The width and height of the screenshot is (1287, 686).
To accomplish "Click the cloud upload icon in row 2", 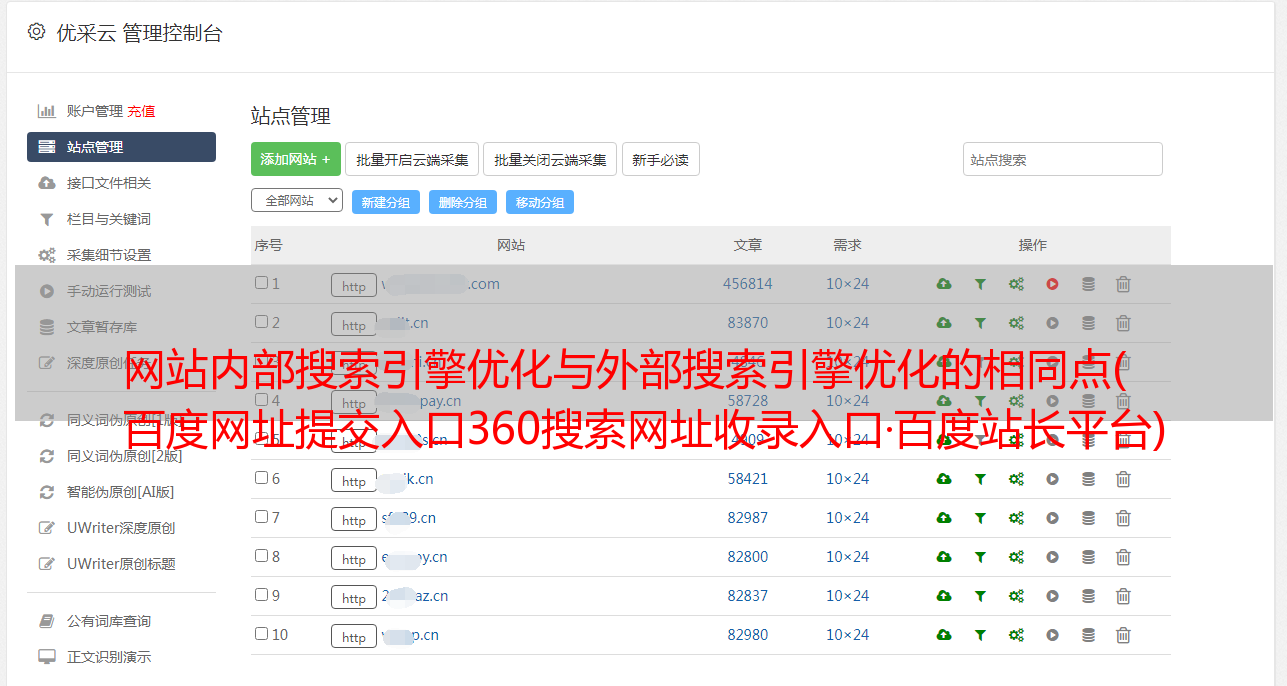I will (x=944, y=323).
